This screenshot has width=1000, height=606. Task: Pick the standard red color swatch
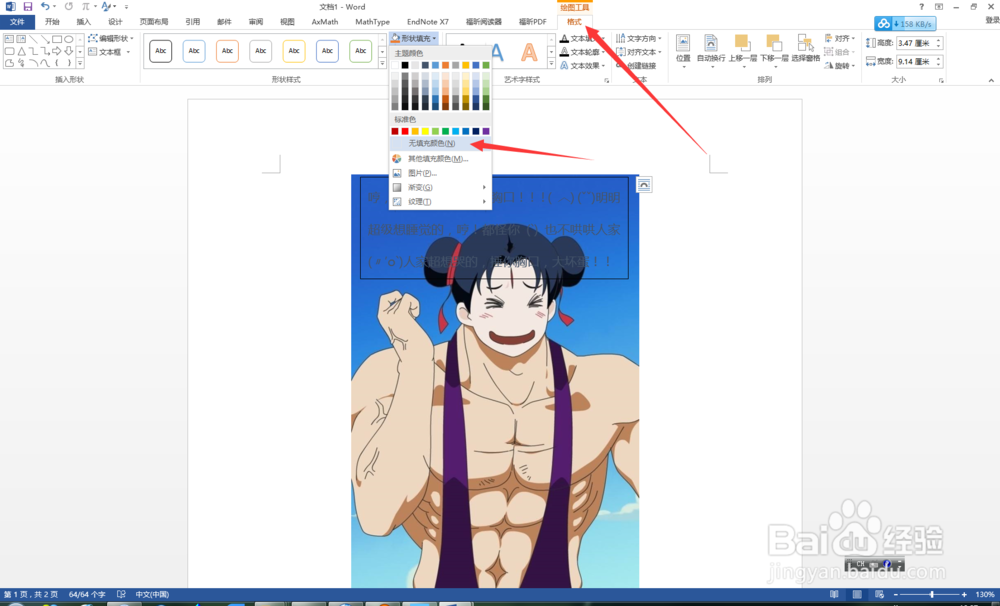tap(405, 131)
